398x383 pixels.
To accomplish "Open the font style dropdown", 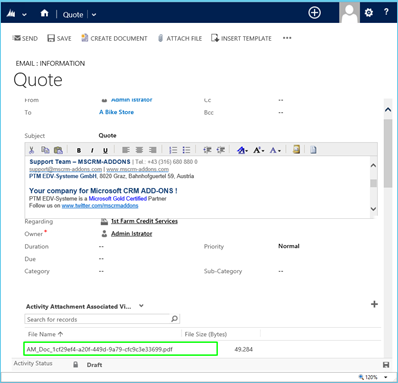I will [242, 150].
